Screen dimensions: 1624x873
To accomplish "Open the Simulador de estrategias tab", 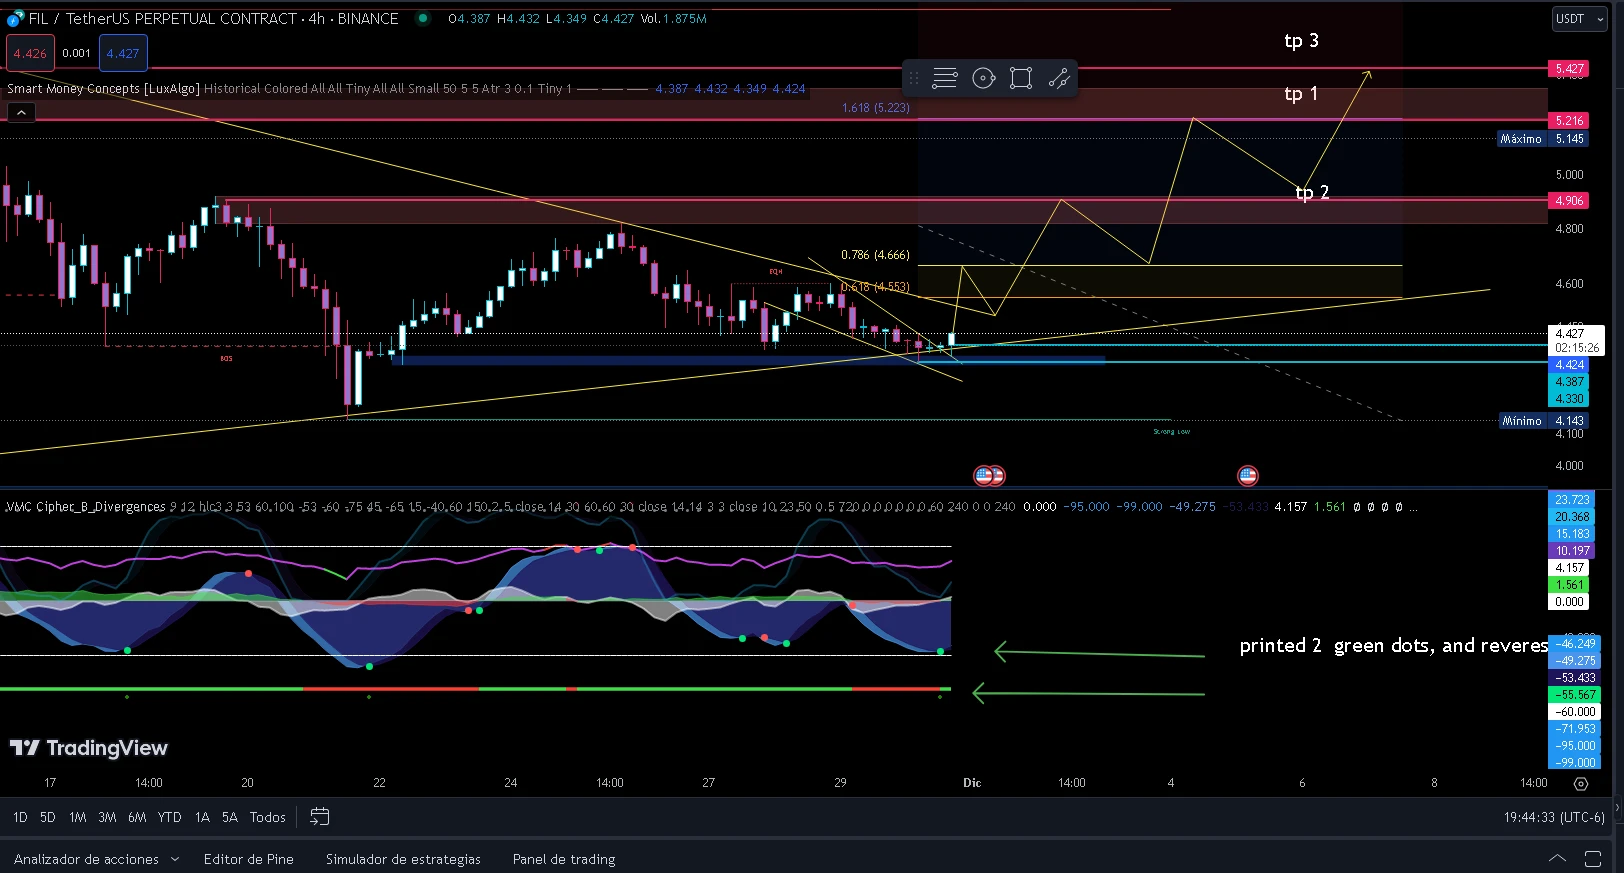I will (403, 859).
